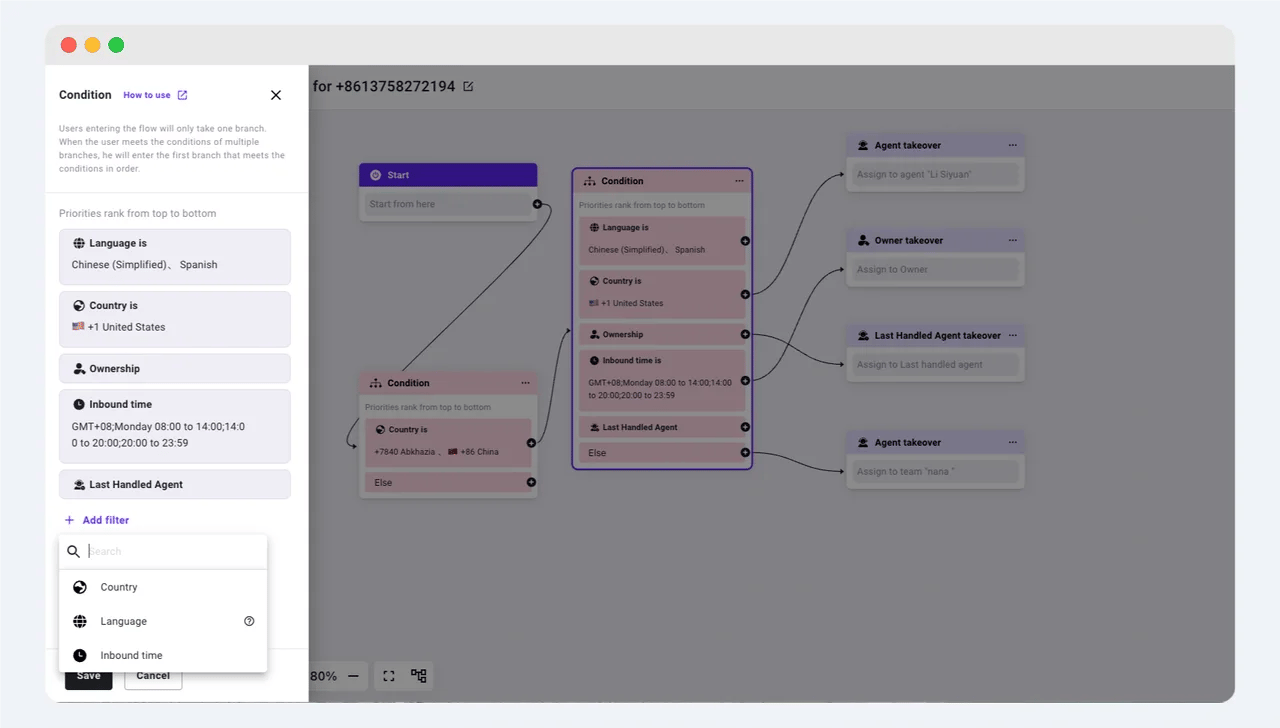Screen dimensions: 1280x728
Task: Select the Language is filter card
Action: (175, 257)
